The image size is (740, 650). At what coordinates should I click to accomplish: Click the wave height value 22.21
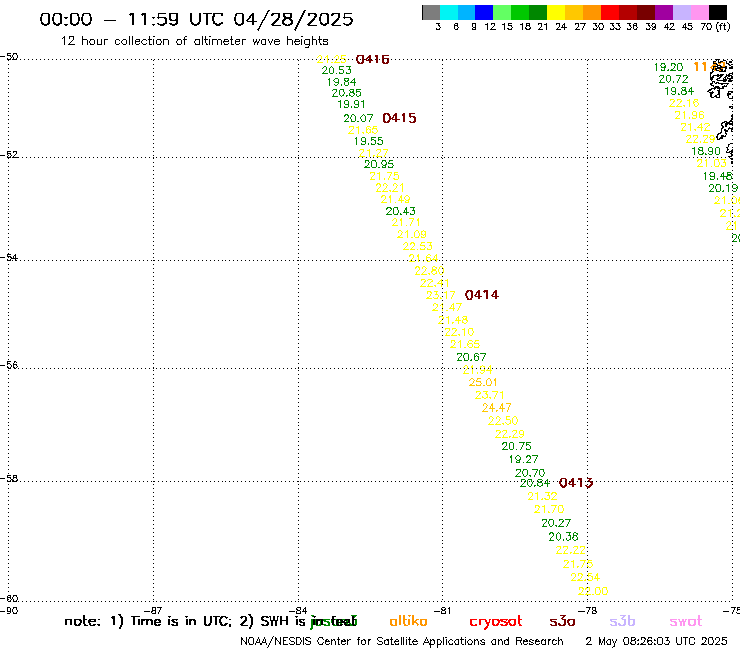tap(390, 188)
